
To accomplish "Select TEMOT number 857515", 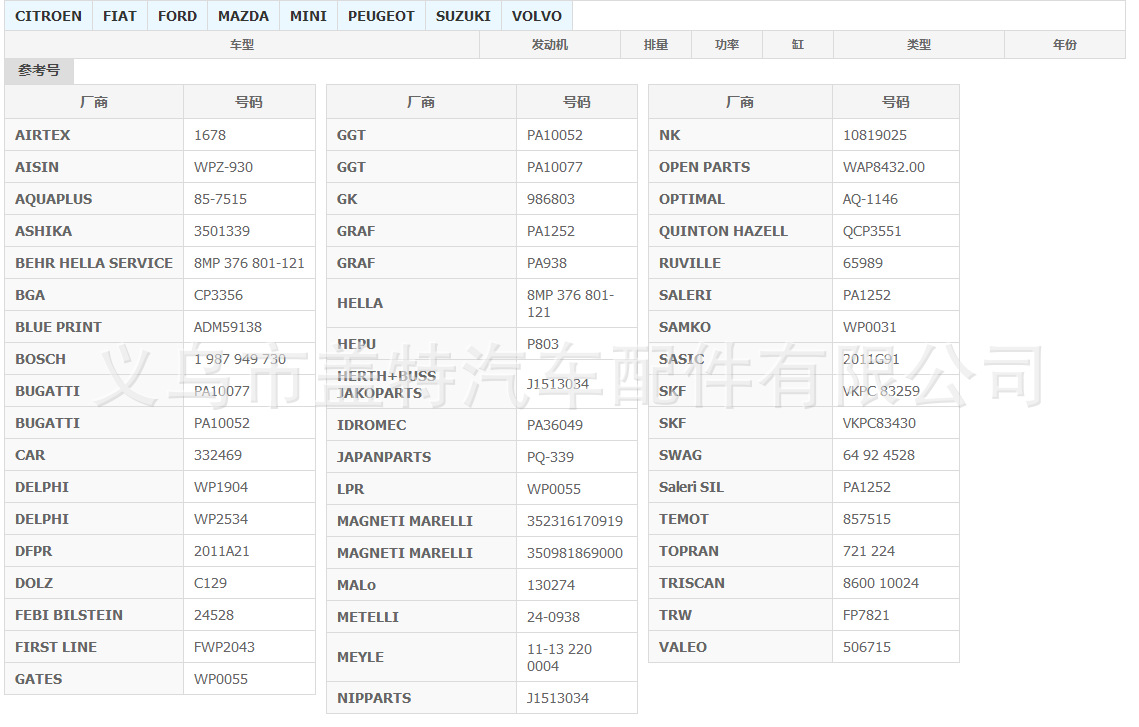I will tap(896, 519).
